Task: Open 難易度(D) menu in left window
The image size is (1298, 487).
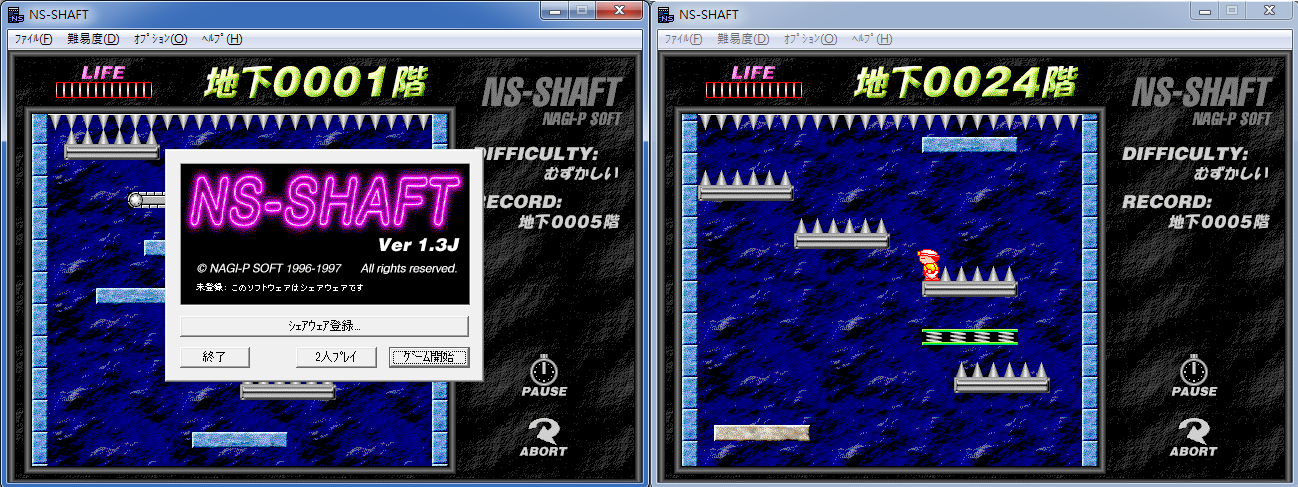Action: point(93,39)
